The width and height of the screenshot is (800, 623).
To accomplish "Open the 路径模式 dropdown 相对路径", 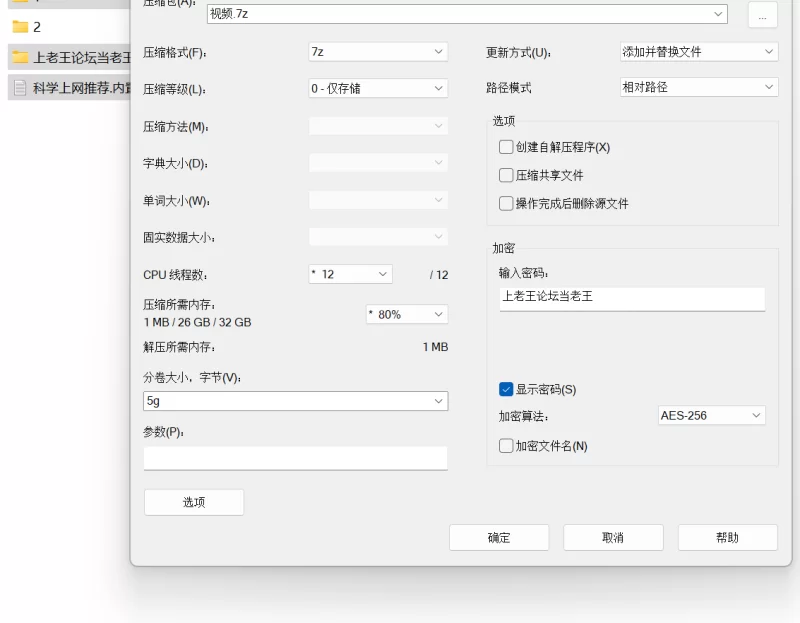I will pos(699,87).
